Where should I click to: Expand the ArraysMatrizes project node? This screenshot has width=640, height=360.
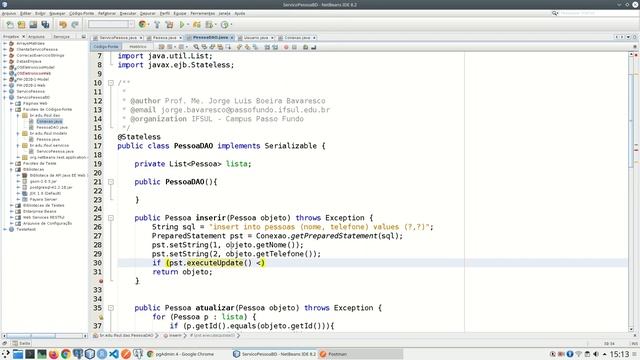point(5,43)
